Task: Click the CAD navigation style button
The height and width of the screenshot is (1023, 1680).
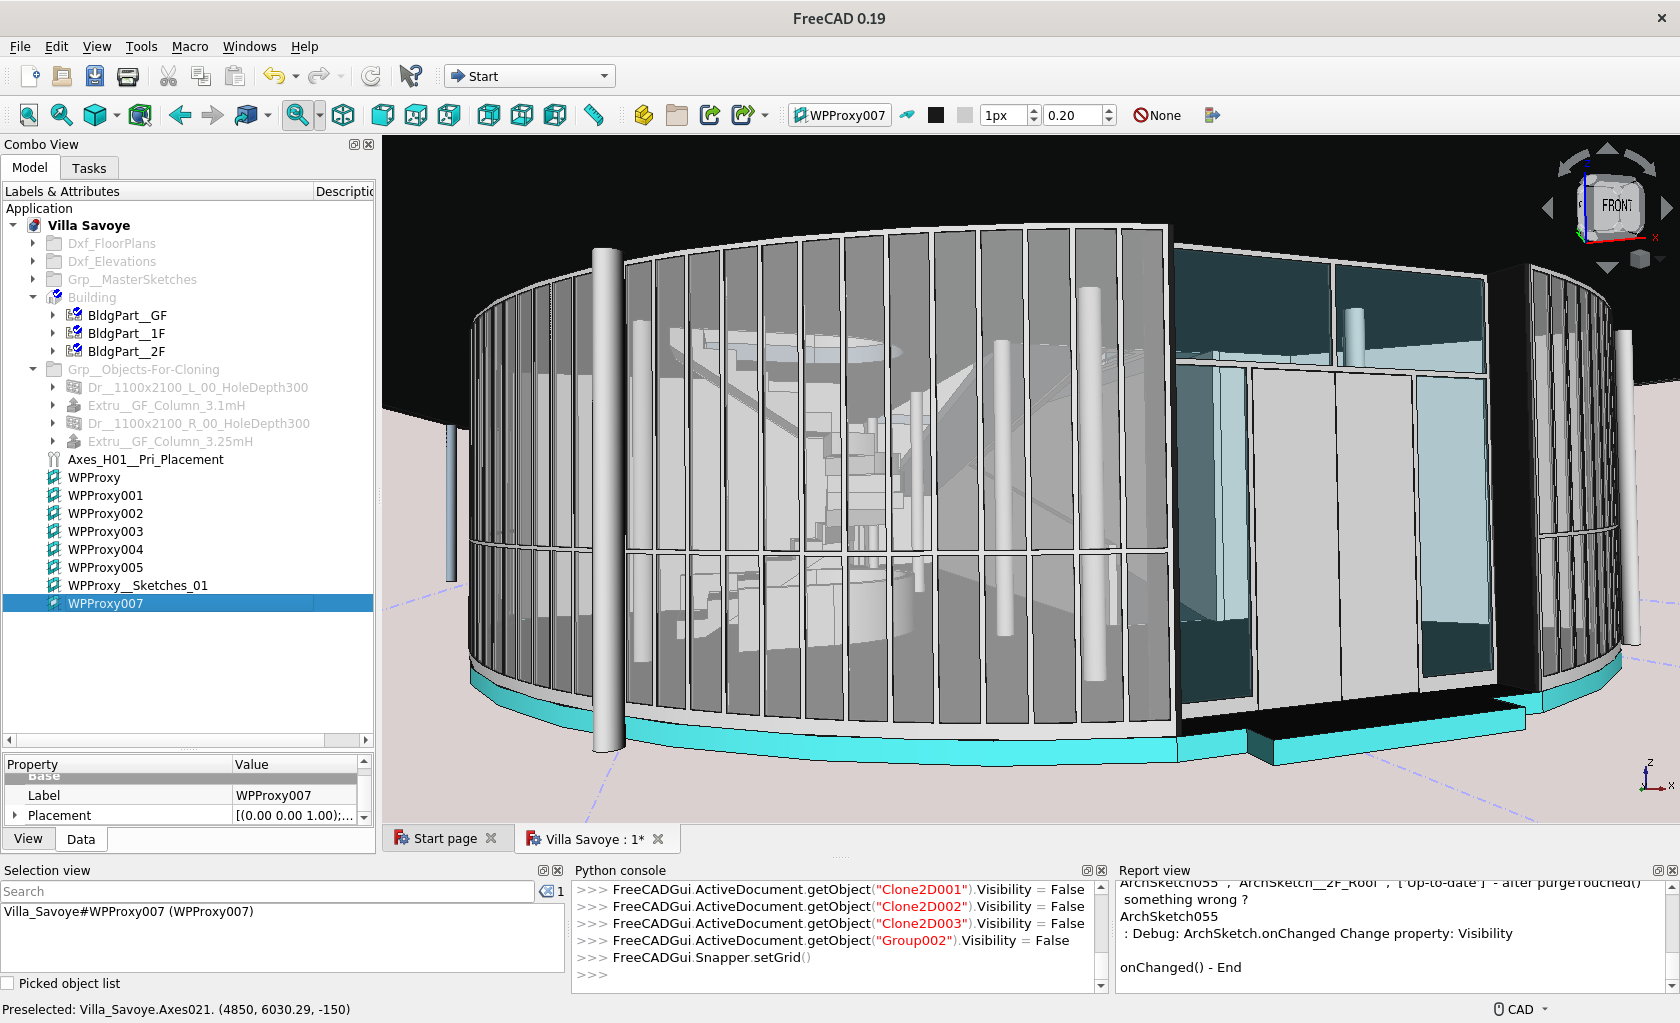Action: tap(1520, 1010)
